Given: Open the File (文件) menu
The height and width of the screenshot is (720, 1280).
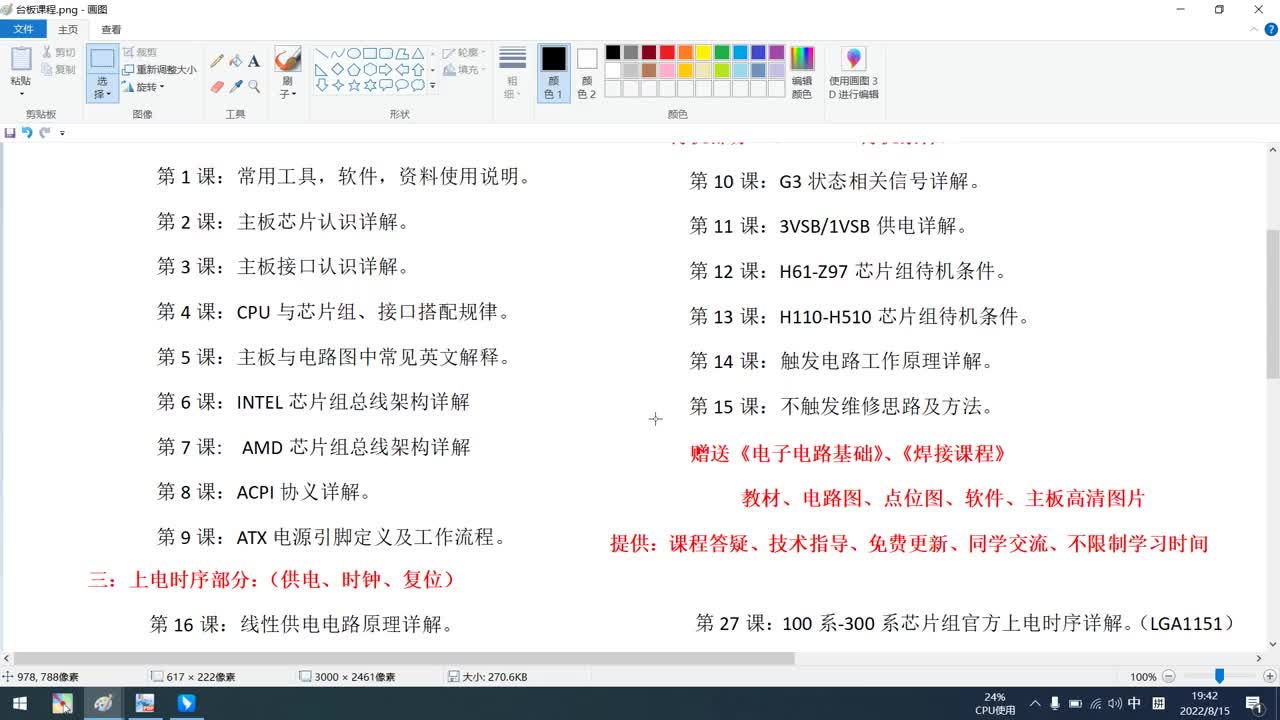Looking at the screenshot, I should [x=23, y=30].
